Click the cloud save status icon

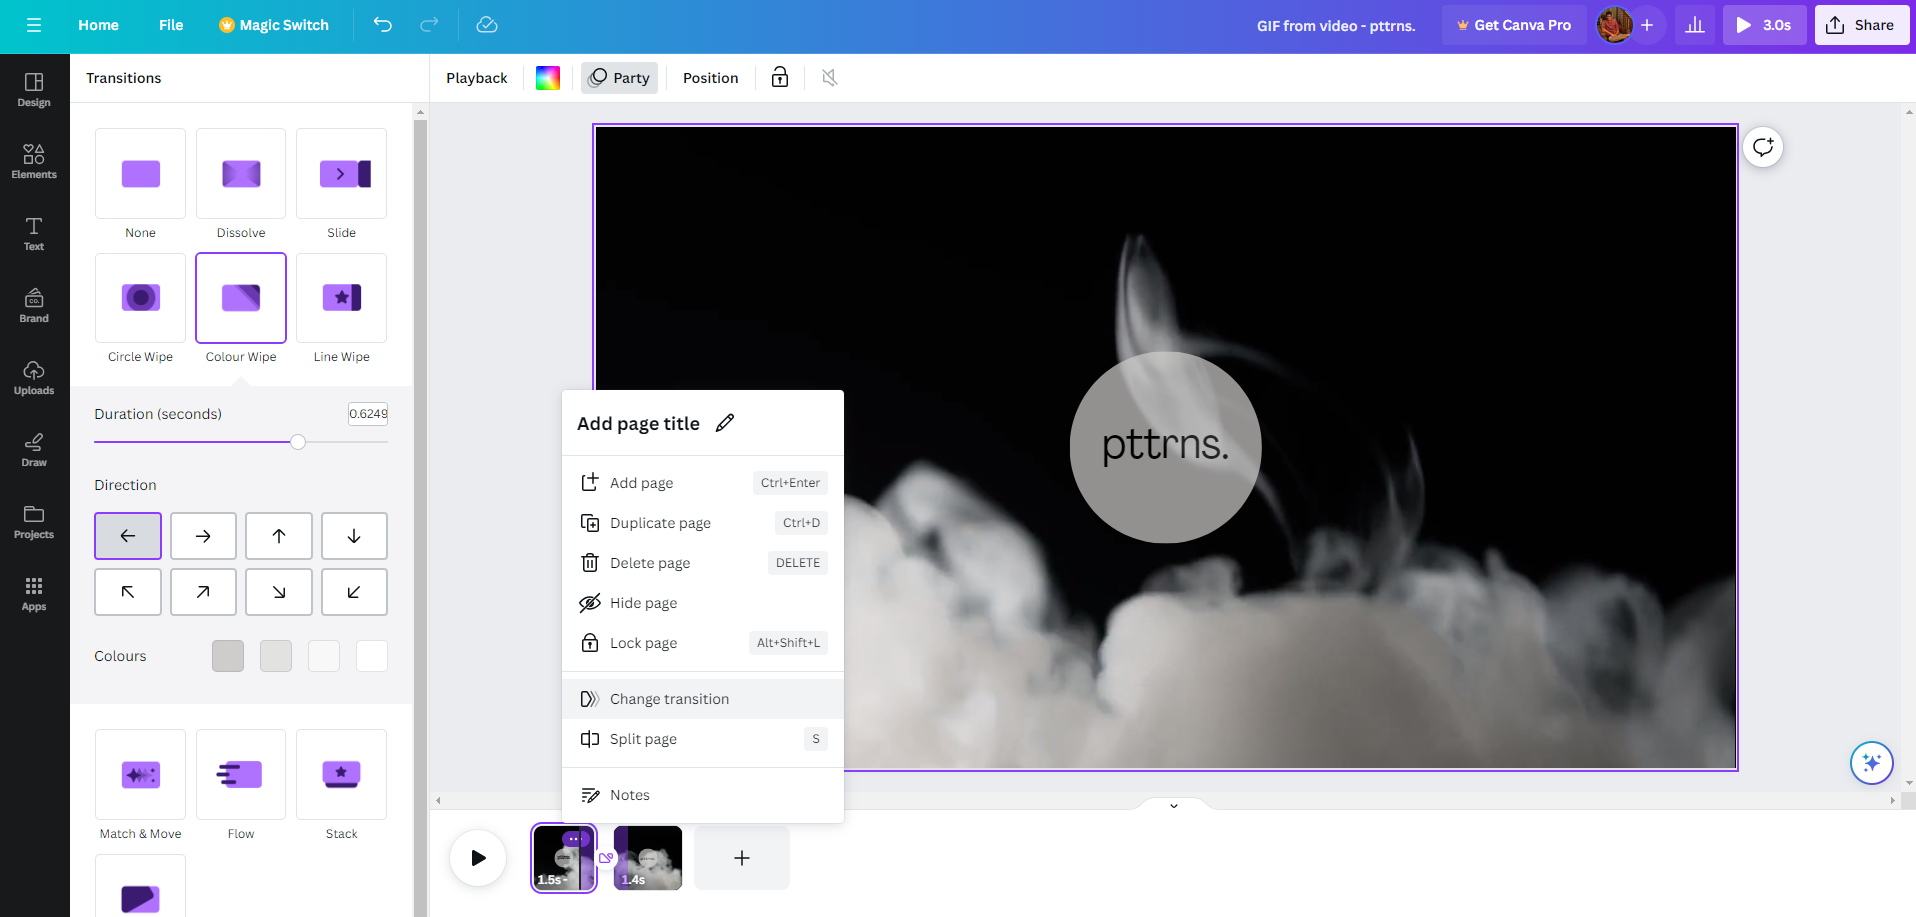[x=487, y=25]
